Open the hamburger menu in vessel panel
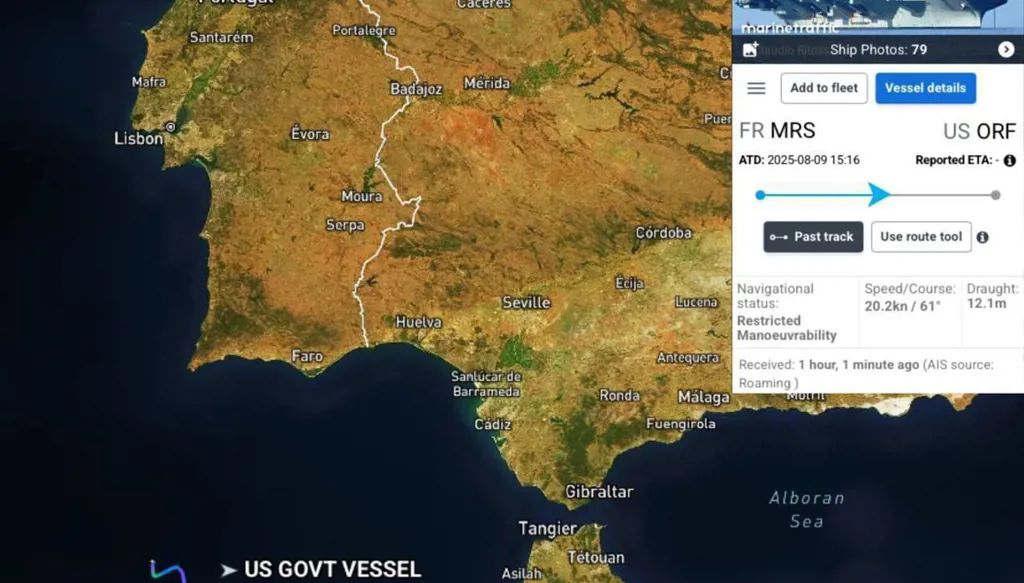Screen dimensions: 1024x583 click(756, 88)
